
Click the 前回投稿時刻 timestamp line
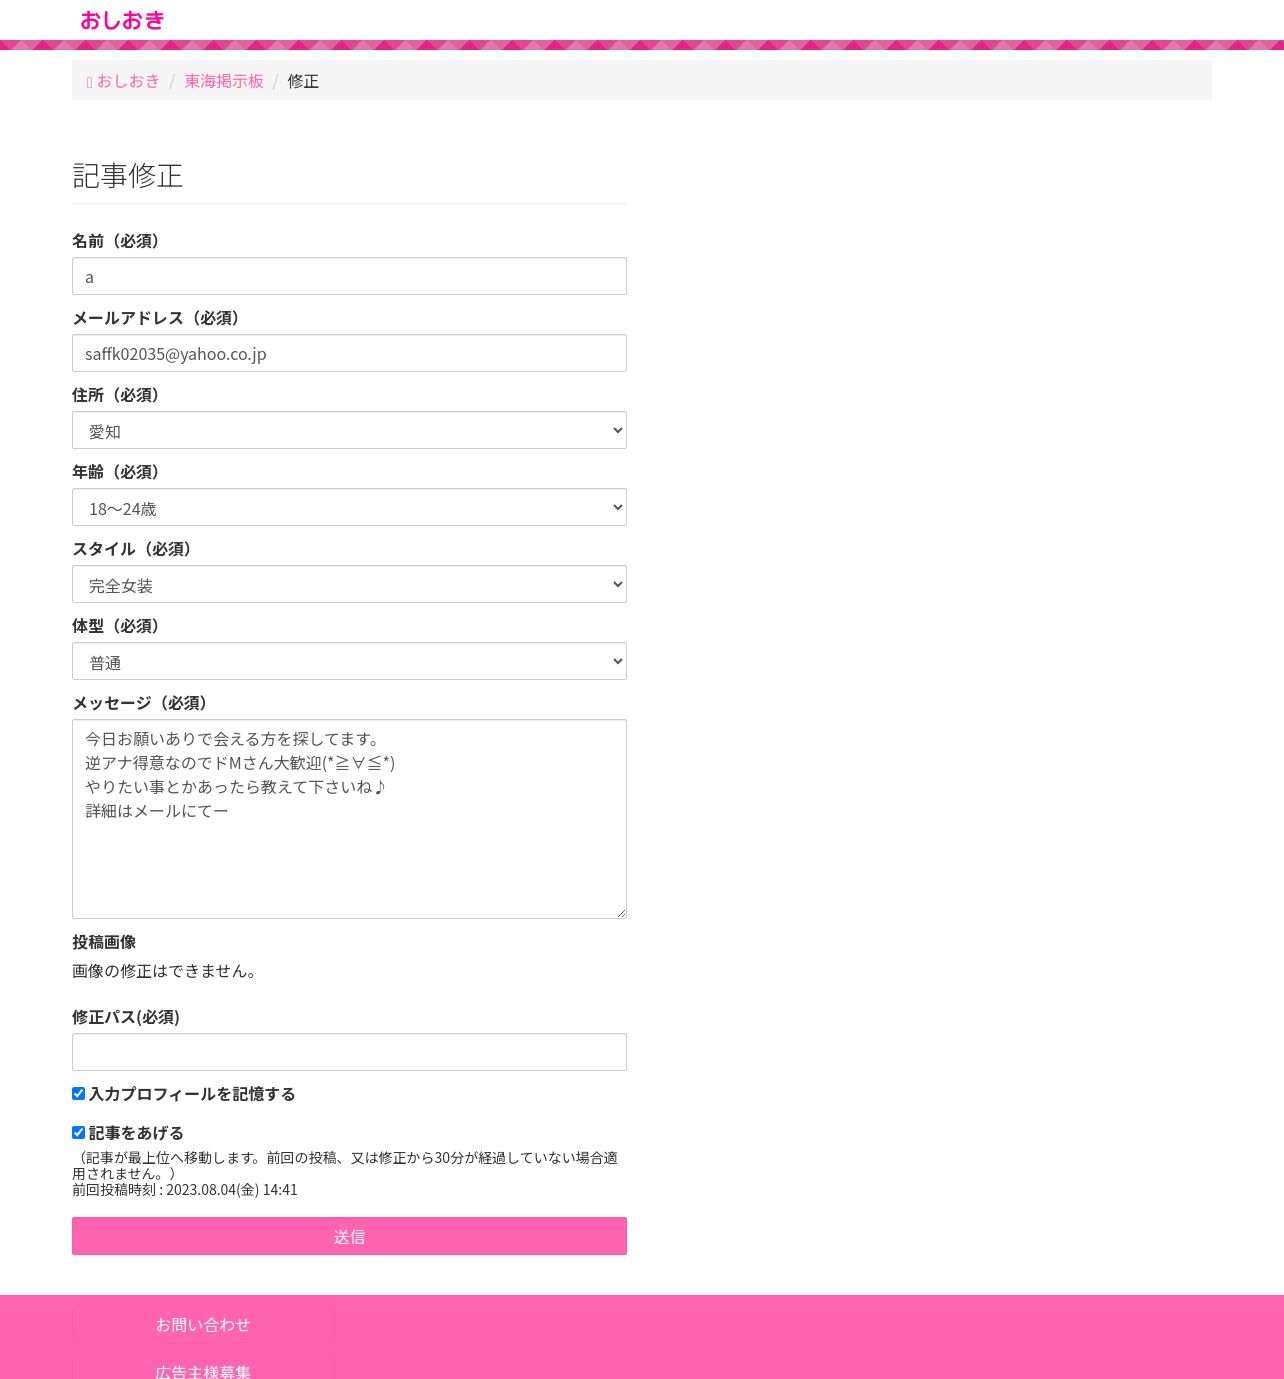point(185,1190)
